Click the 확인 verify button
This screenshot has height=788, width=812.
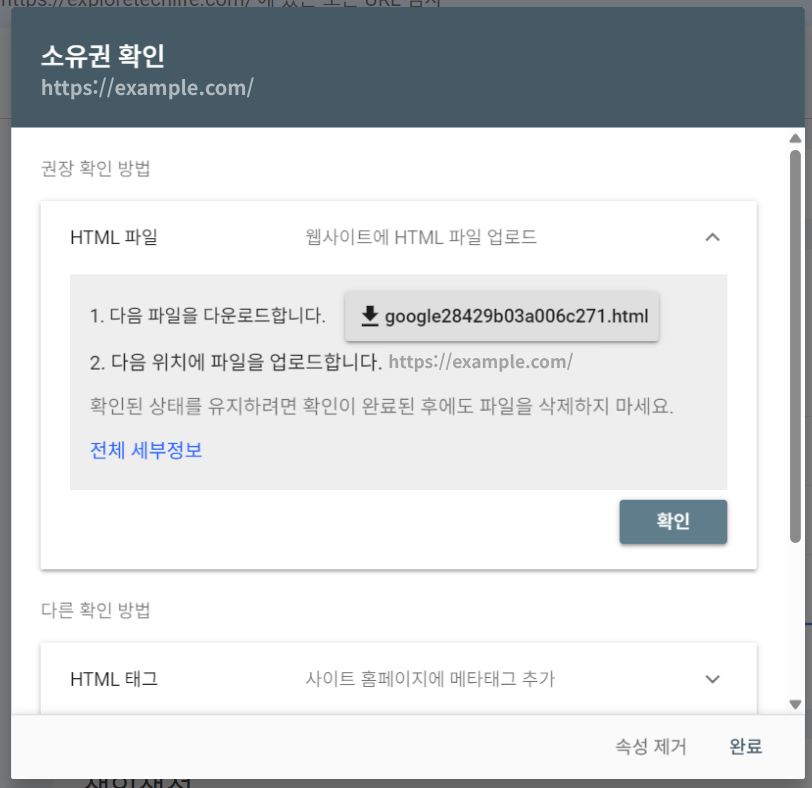673,521
